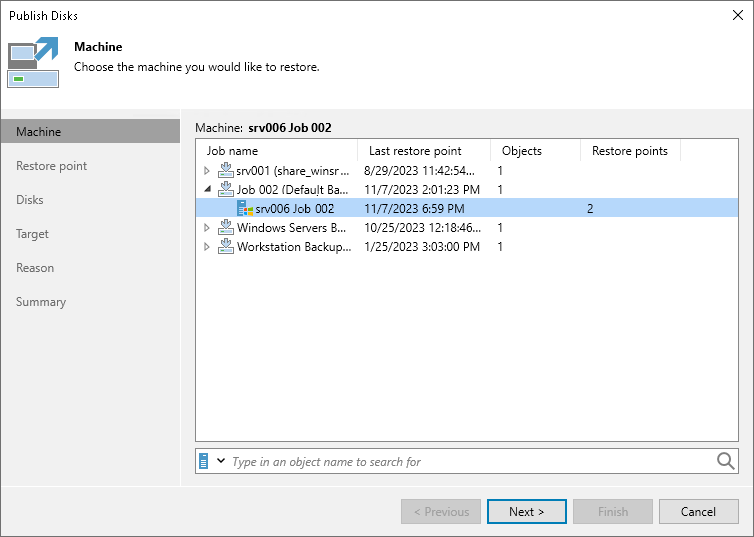Click the date 11/7/2023 6:59 PM
Viewport: 754px width, 537px height.
414,208
